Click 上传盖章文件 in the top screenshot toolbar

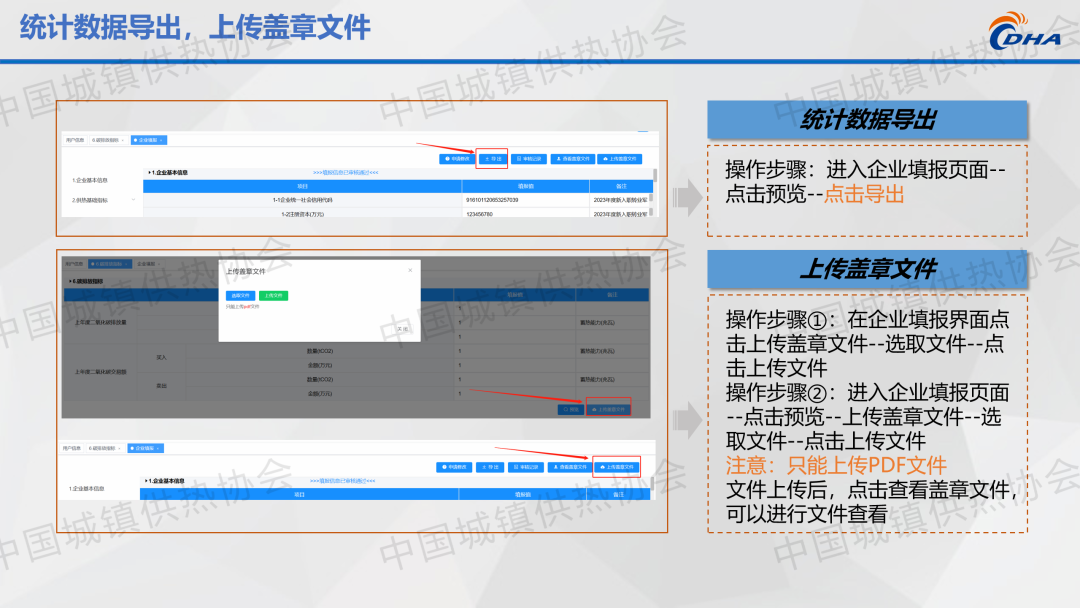(x=620, y=158)
